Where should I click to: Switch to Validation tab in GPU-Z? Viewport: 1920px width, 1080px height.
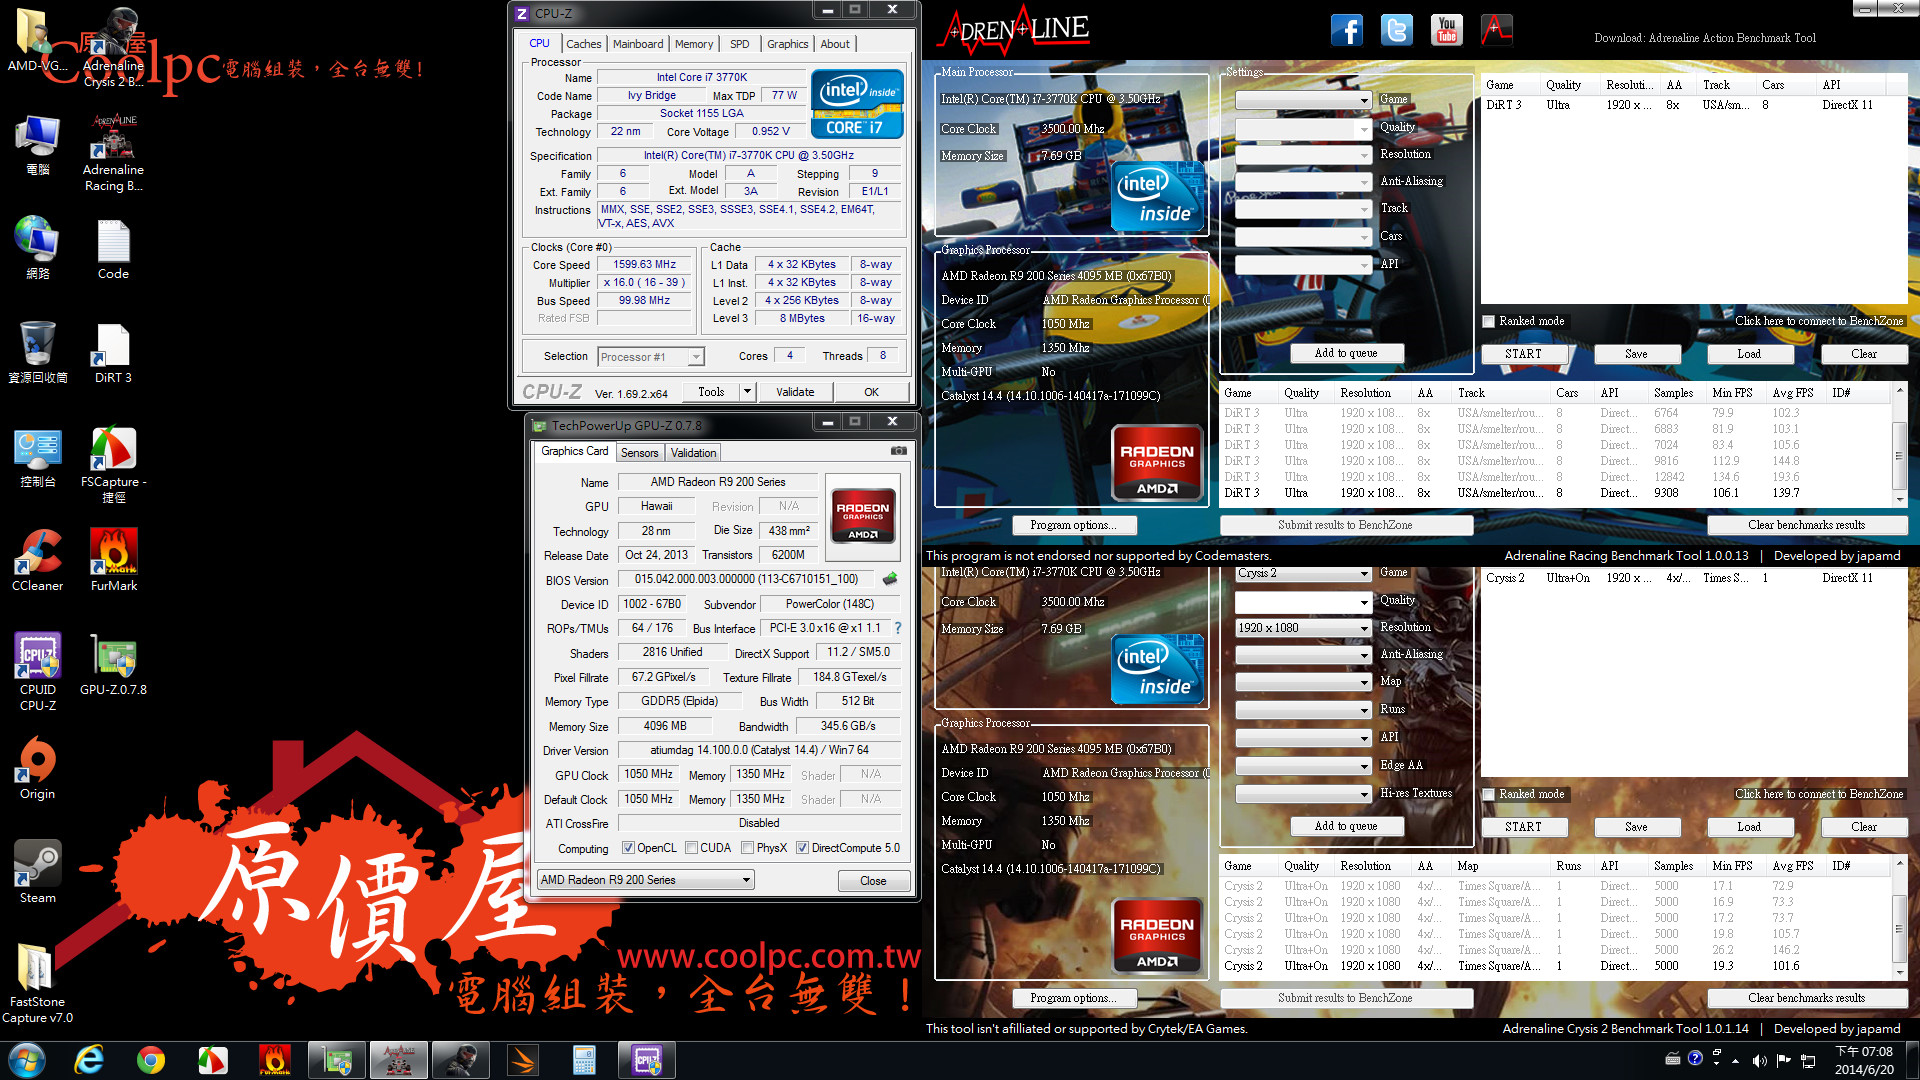click(x=693, y=453)
